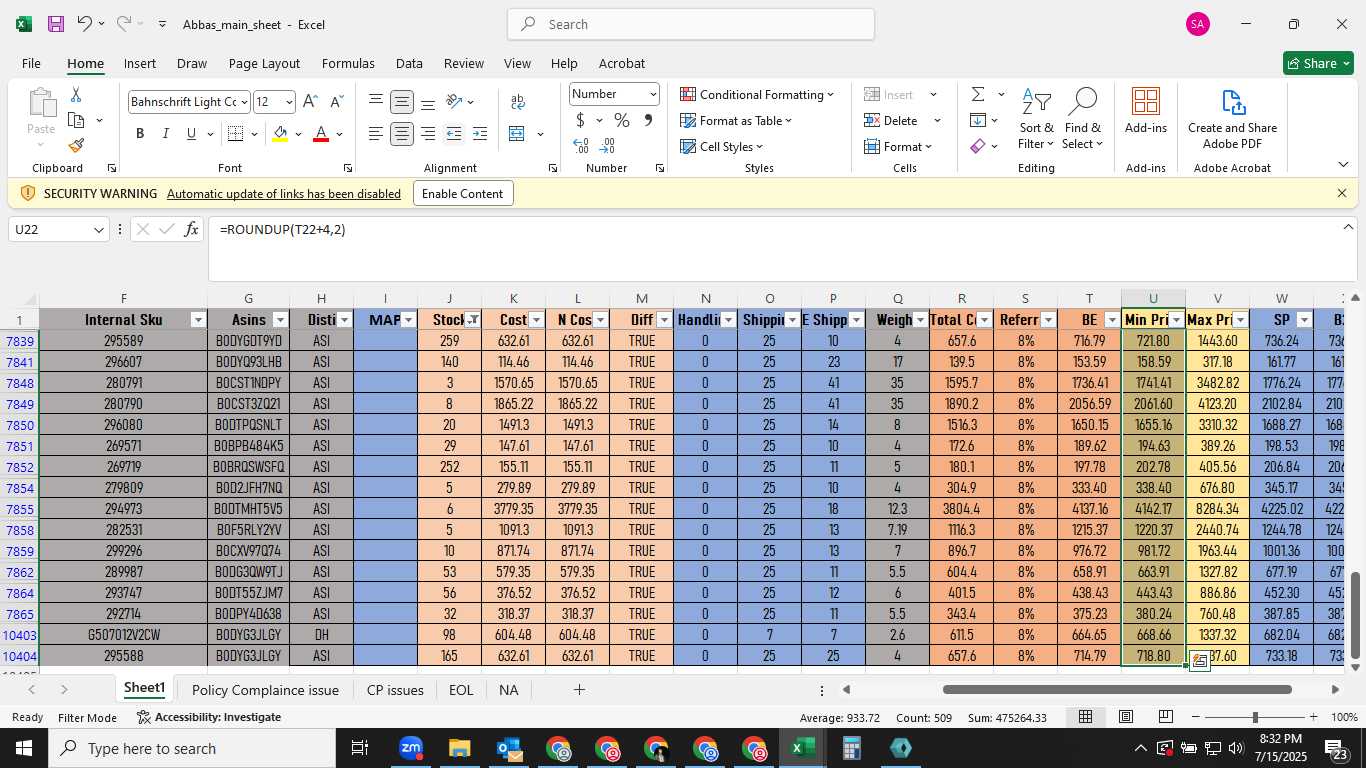Screen dimensions: 1366x768
Task: Click the AutoSum sigma icon
Action: [x=978, y=94]
